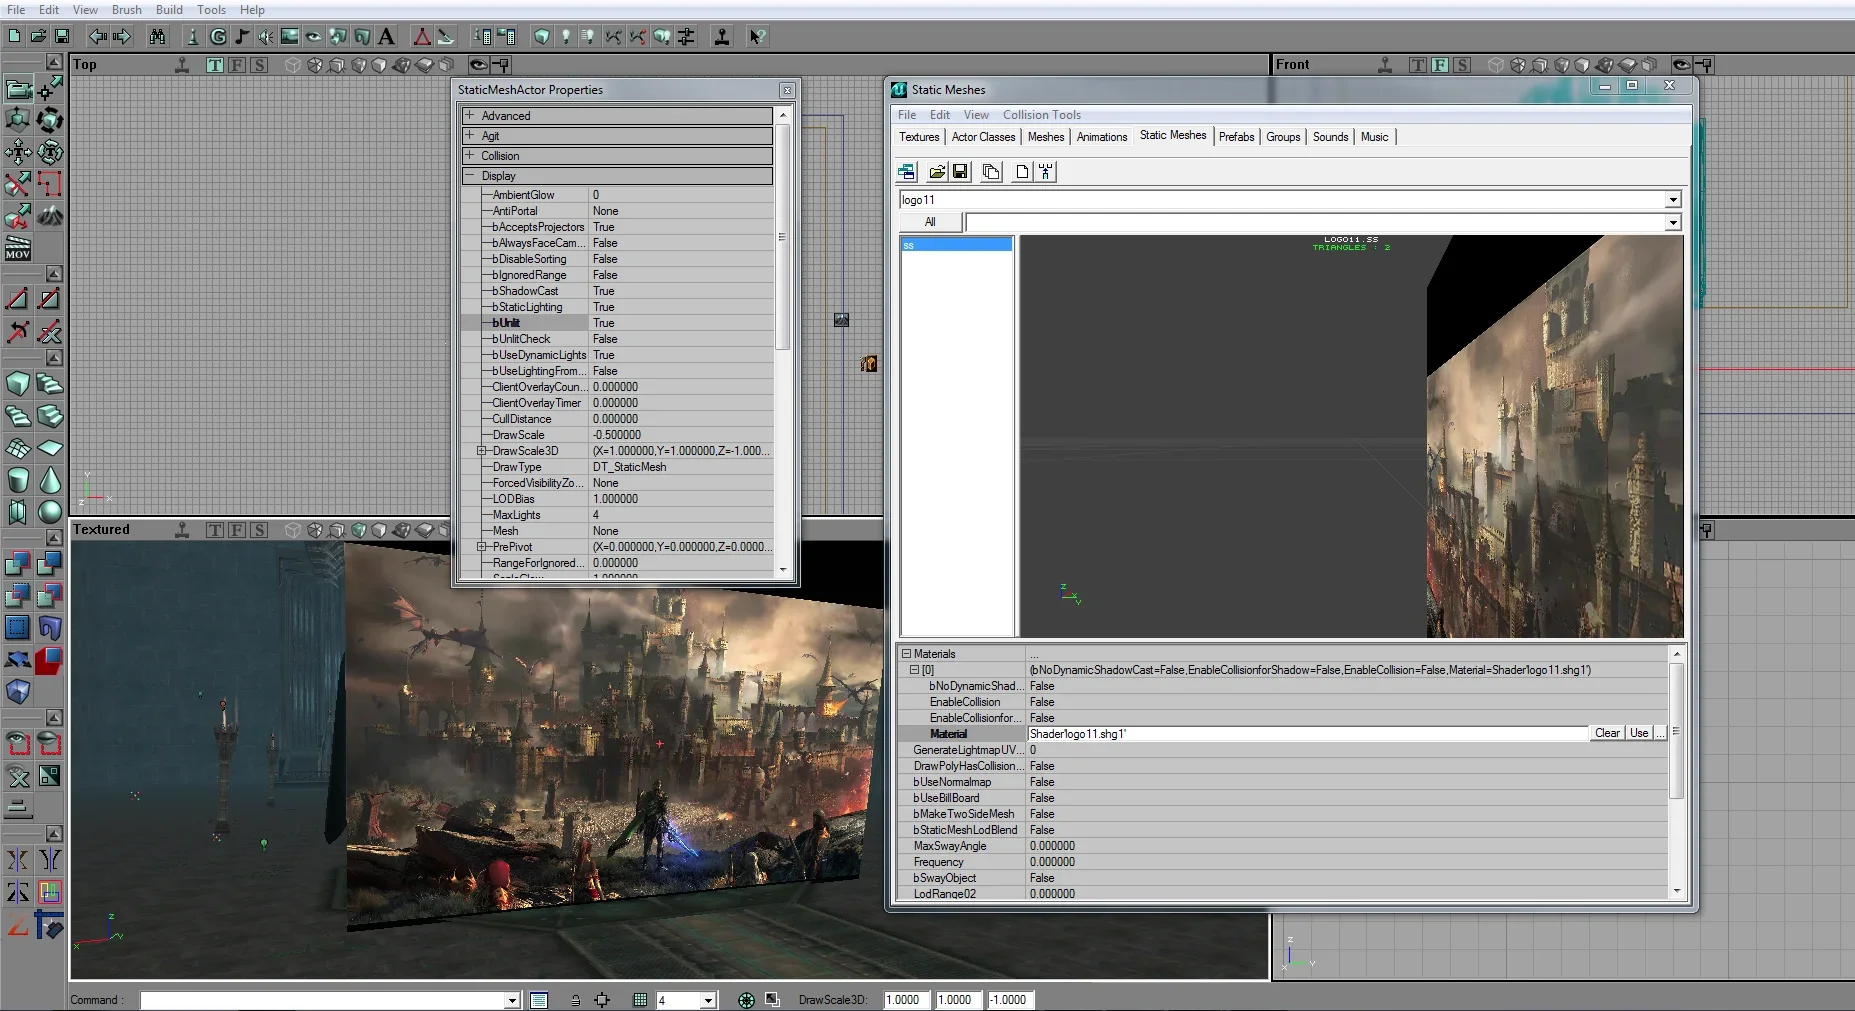Click the open package icon in Static Meshes
Image resolution: width=1855 pixels, height=1011 pixels.
point(937,172)
